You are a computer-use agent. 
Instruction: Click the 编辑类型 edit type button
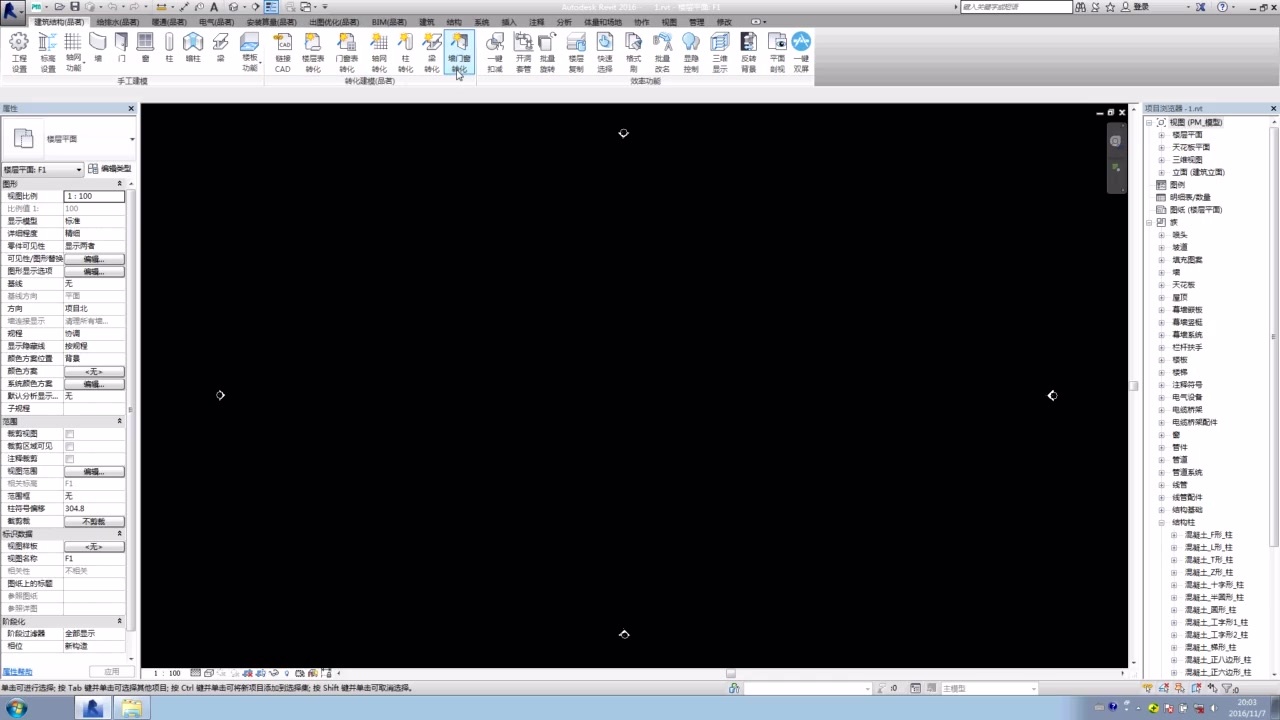(110, 169)
